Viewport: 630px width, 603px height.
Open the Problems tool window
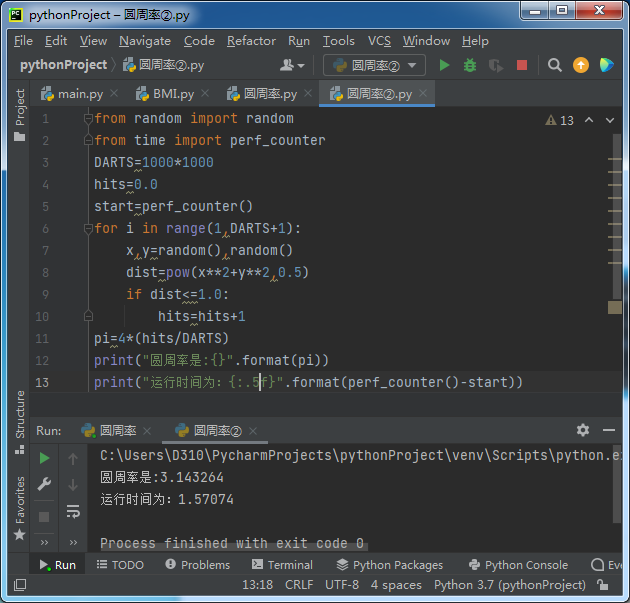(198, 564)
